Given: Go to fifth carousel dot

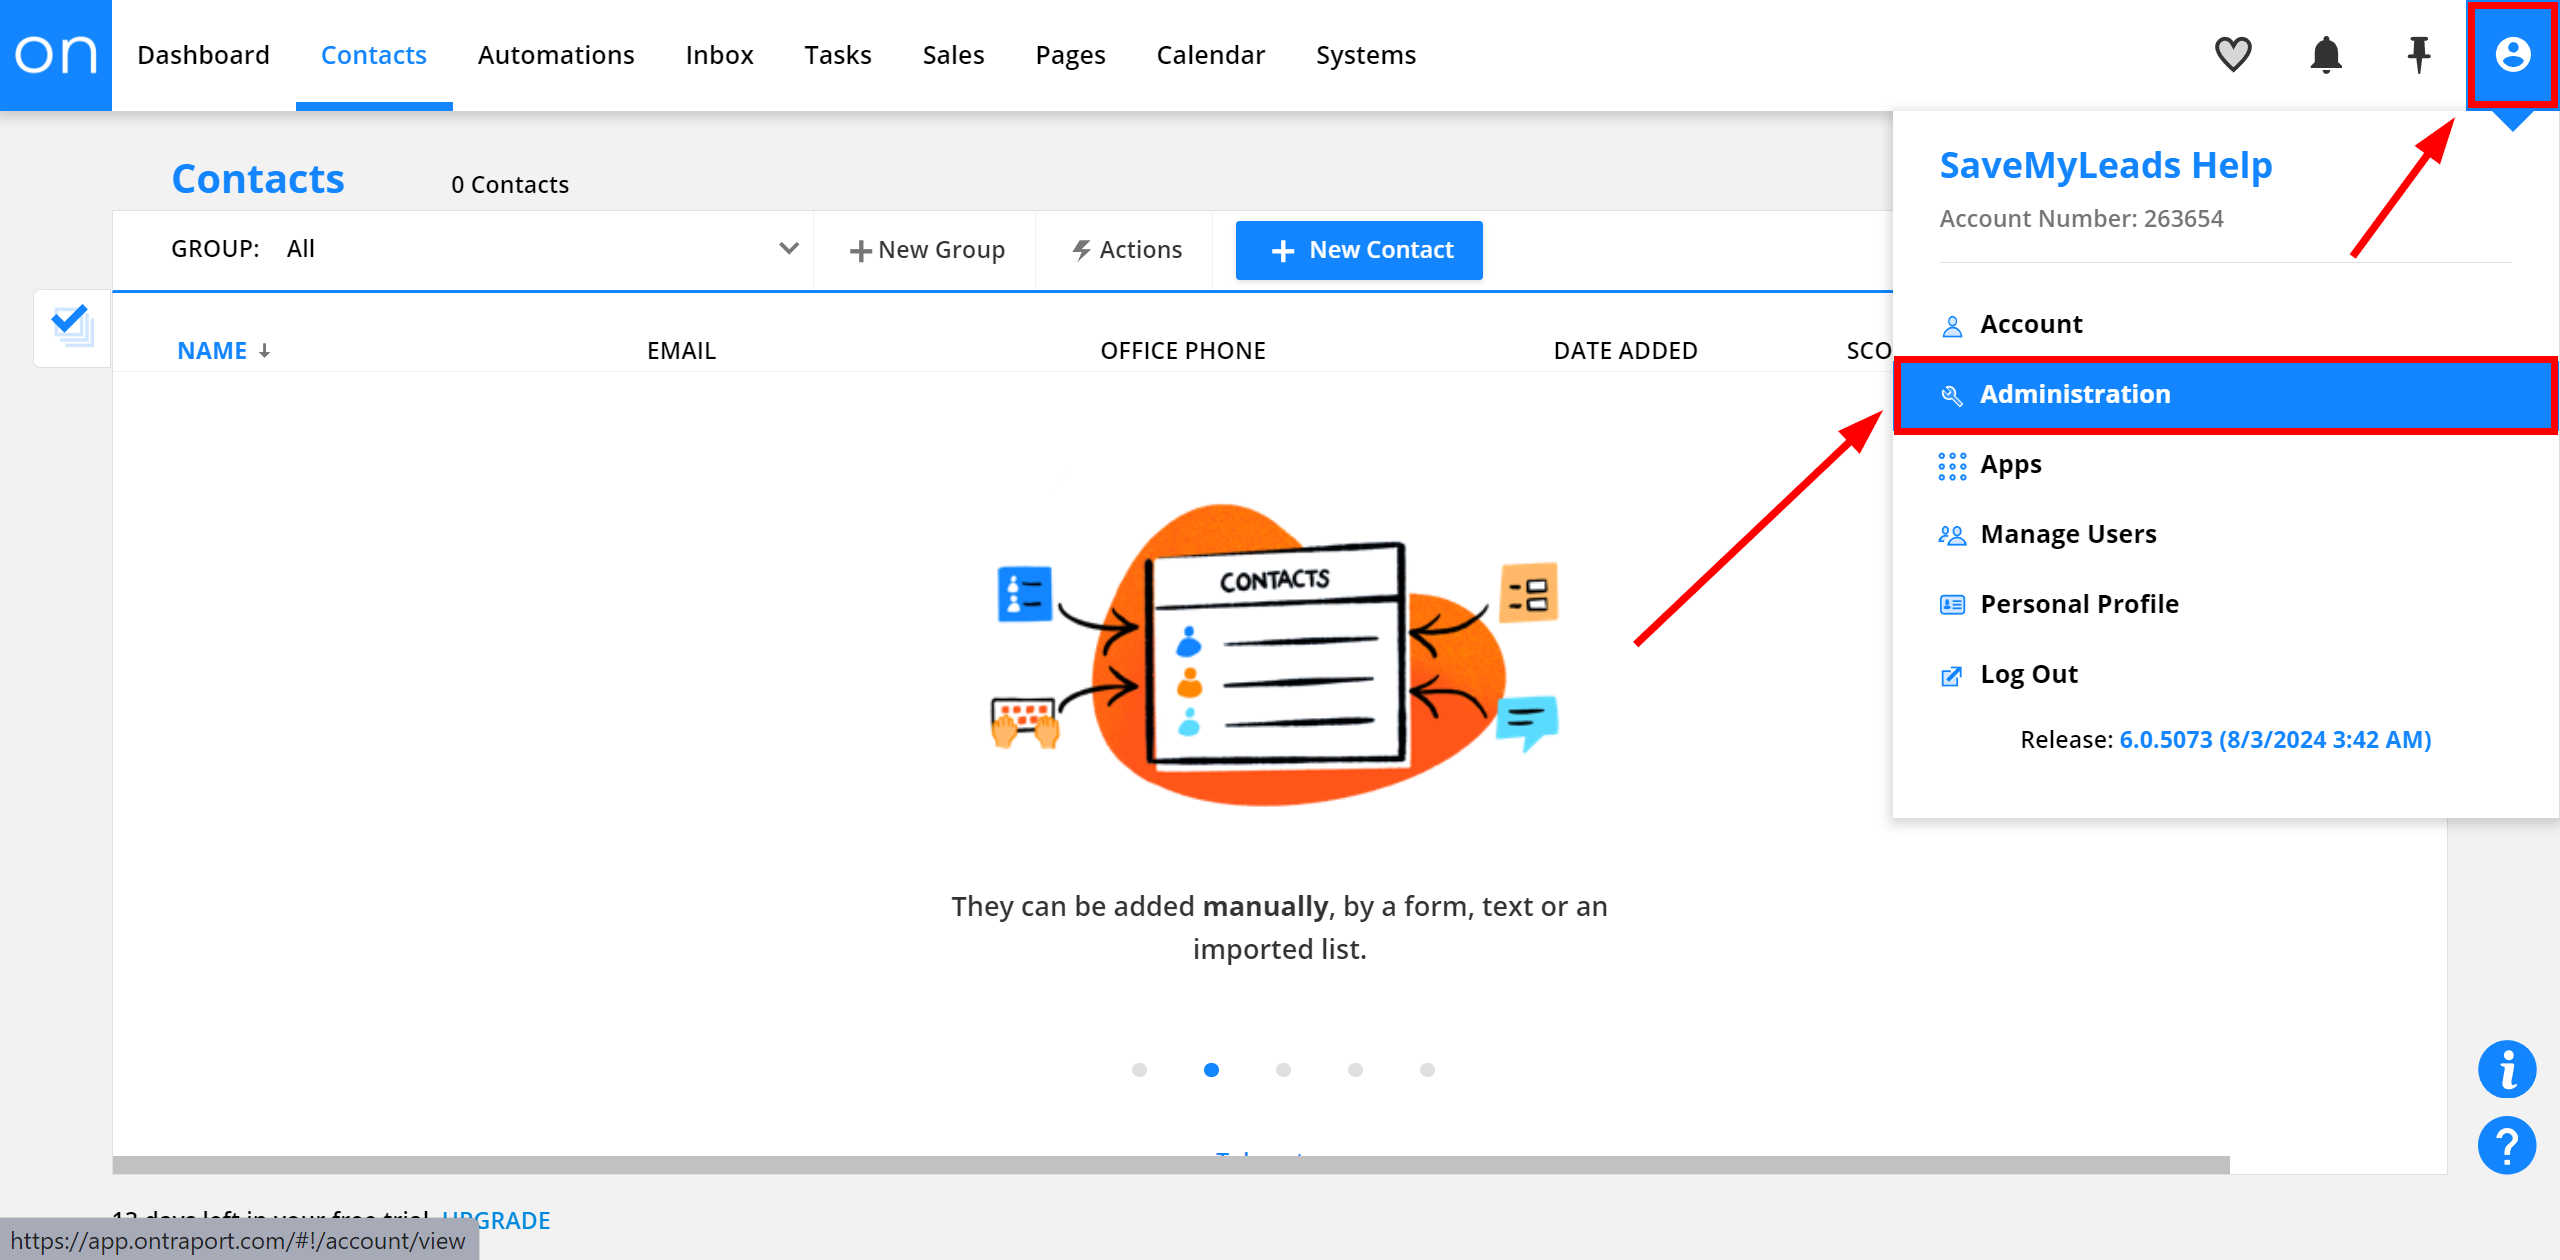Looking at the screenshot, I should [x=1427, y=1070].
